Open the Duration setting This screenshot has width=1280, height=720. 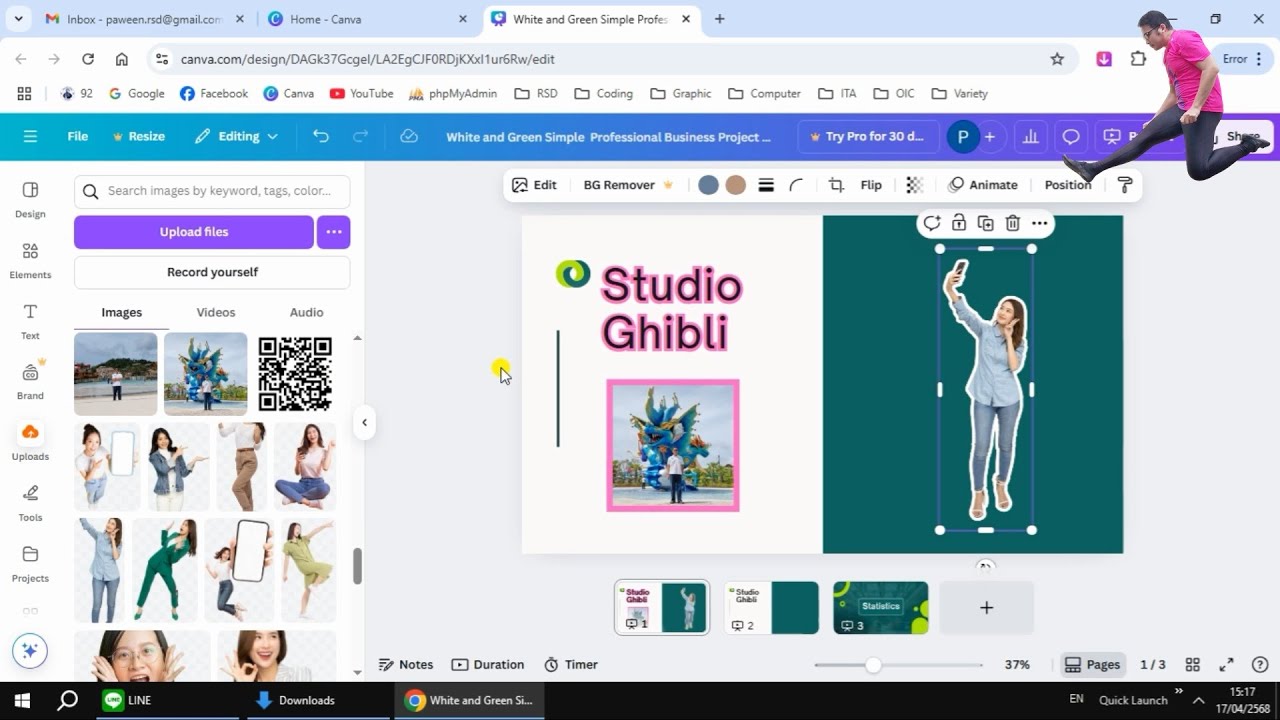click(x=488, y=664)
